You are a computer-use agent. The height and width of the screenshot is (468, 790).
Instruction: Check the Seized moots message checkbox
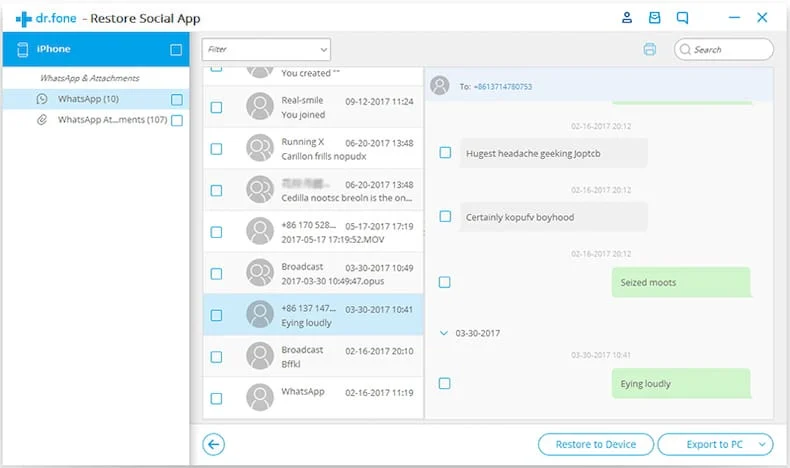[x=444, y=282]
